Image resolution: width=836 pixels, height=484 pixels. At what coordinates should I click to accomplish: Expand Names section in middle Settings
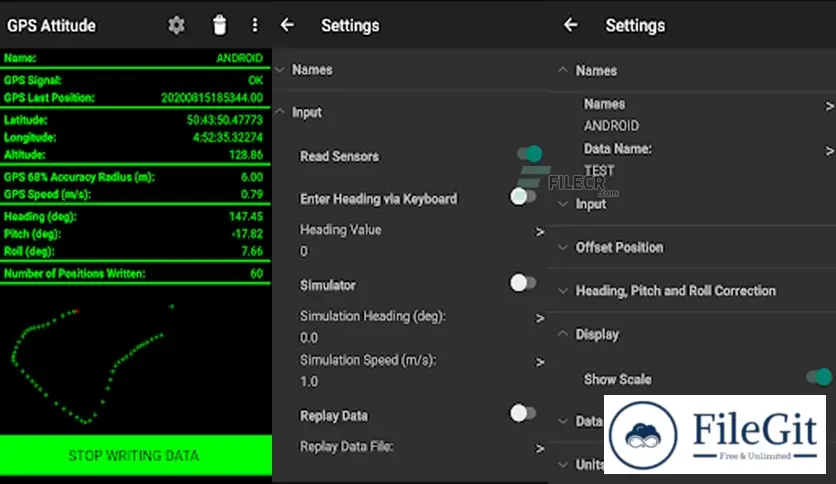point(280,70)
